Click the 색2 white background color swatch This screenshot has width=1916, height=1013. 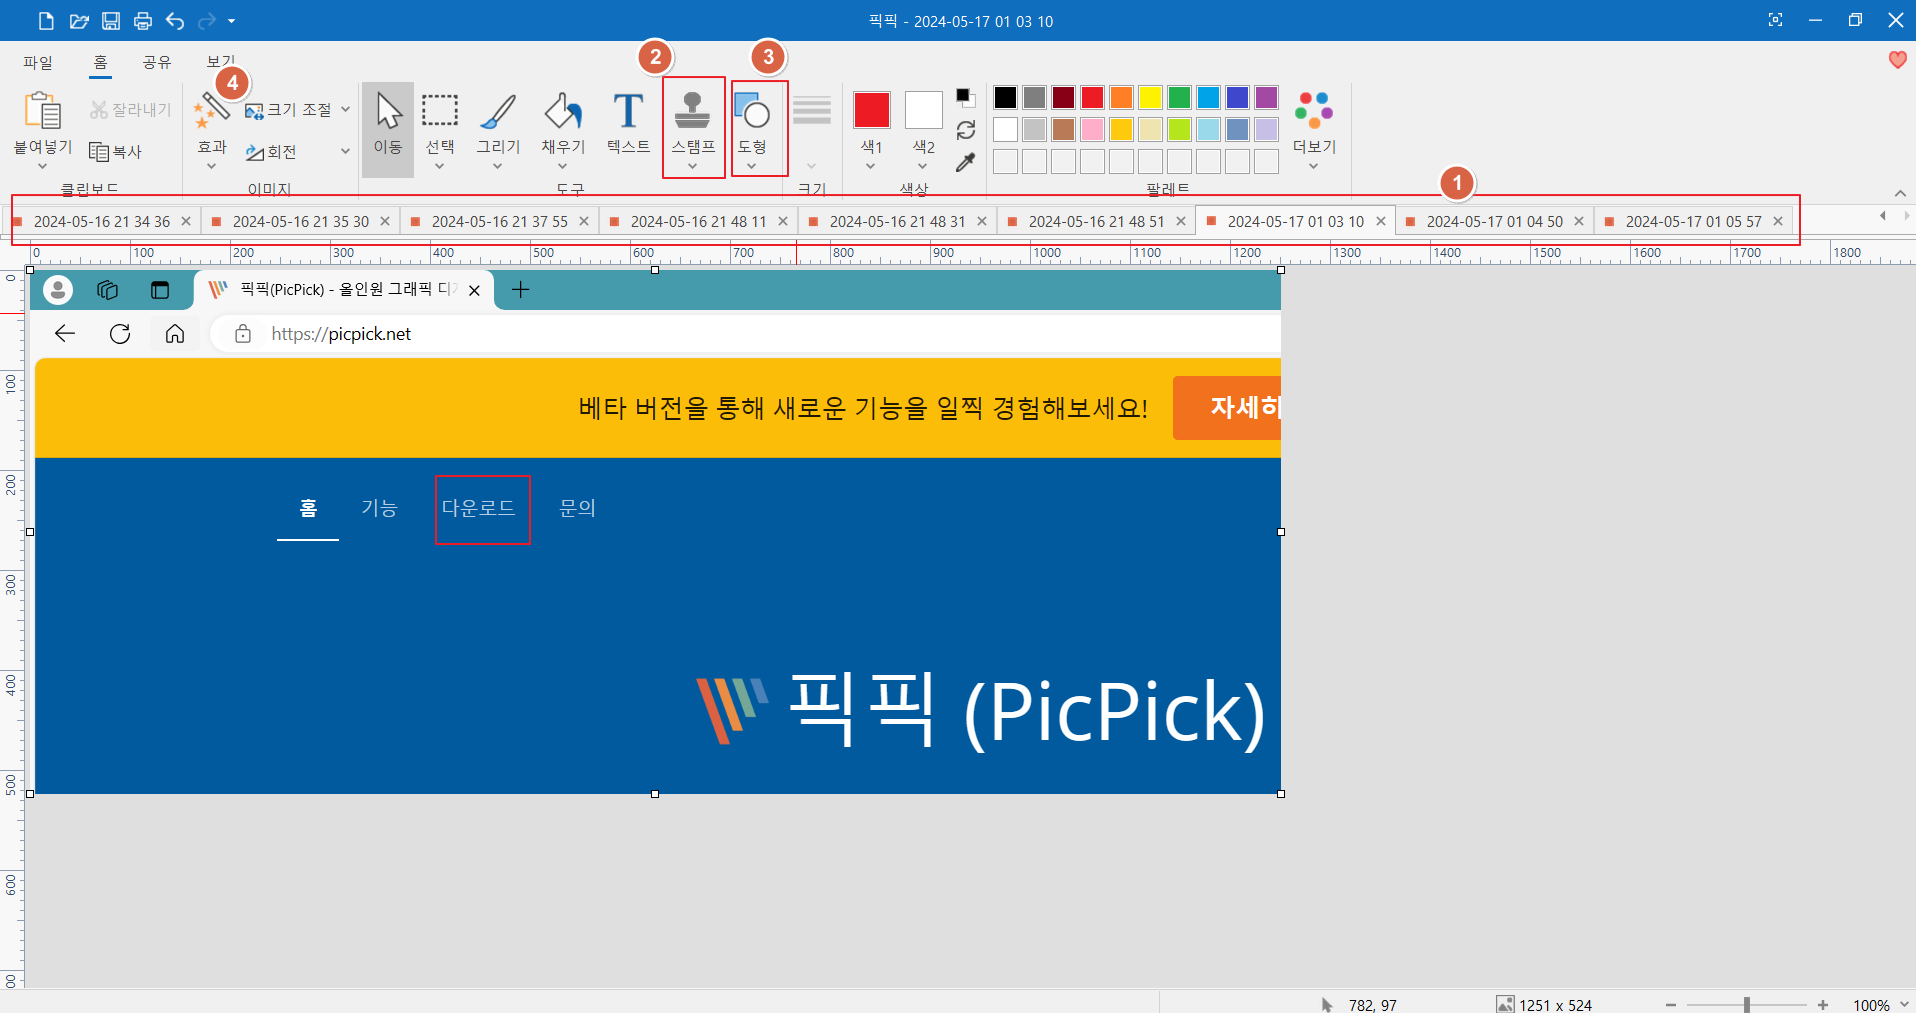click(x=924, y=110)
